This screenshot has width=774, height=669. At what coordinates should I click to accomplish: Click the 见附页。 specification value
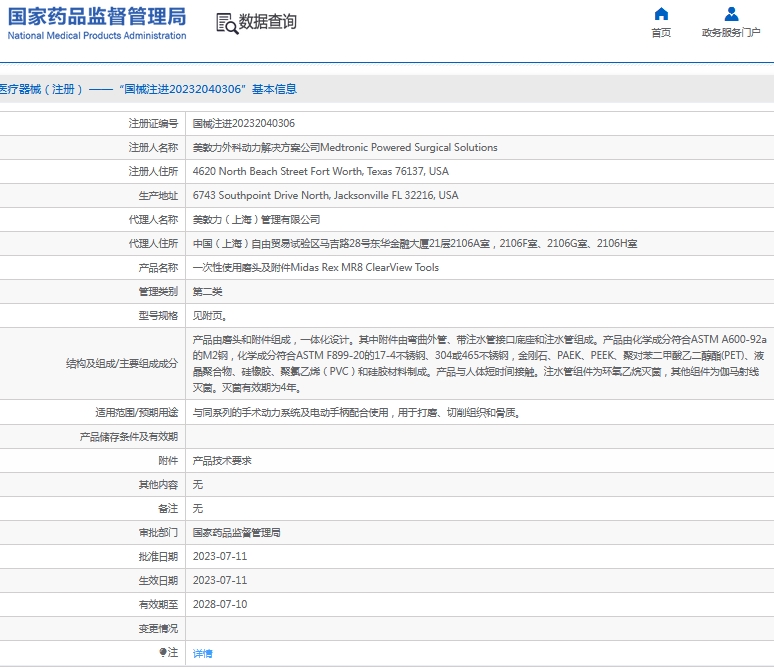point(210,316)
